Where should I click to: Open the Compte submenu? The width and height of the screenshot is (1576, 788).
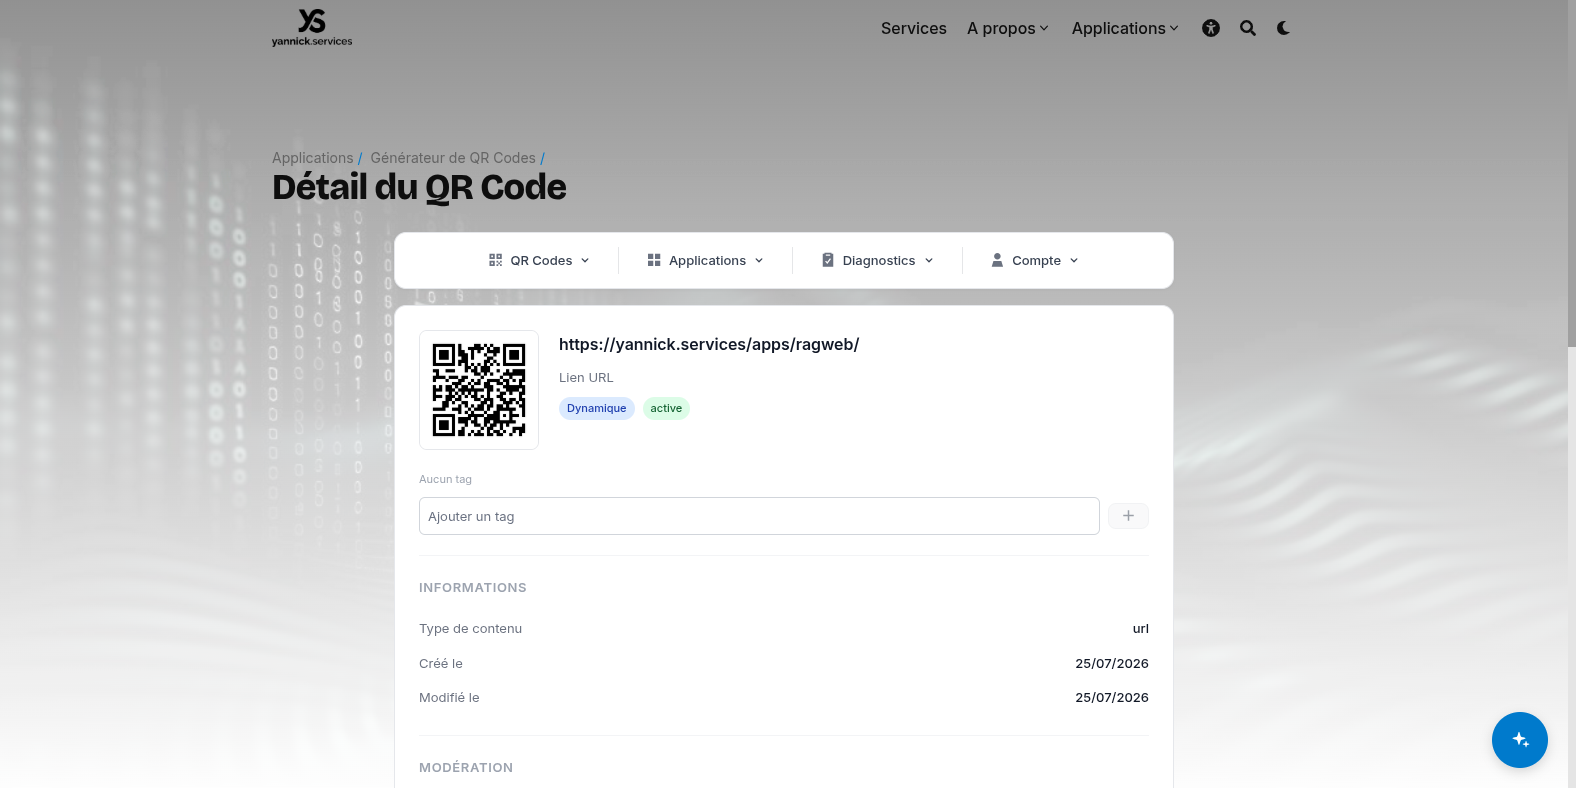1035,260
